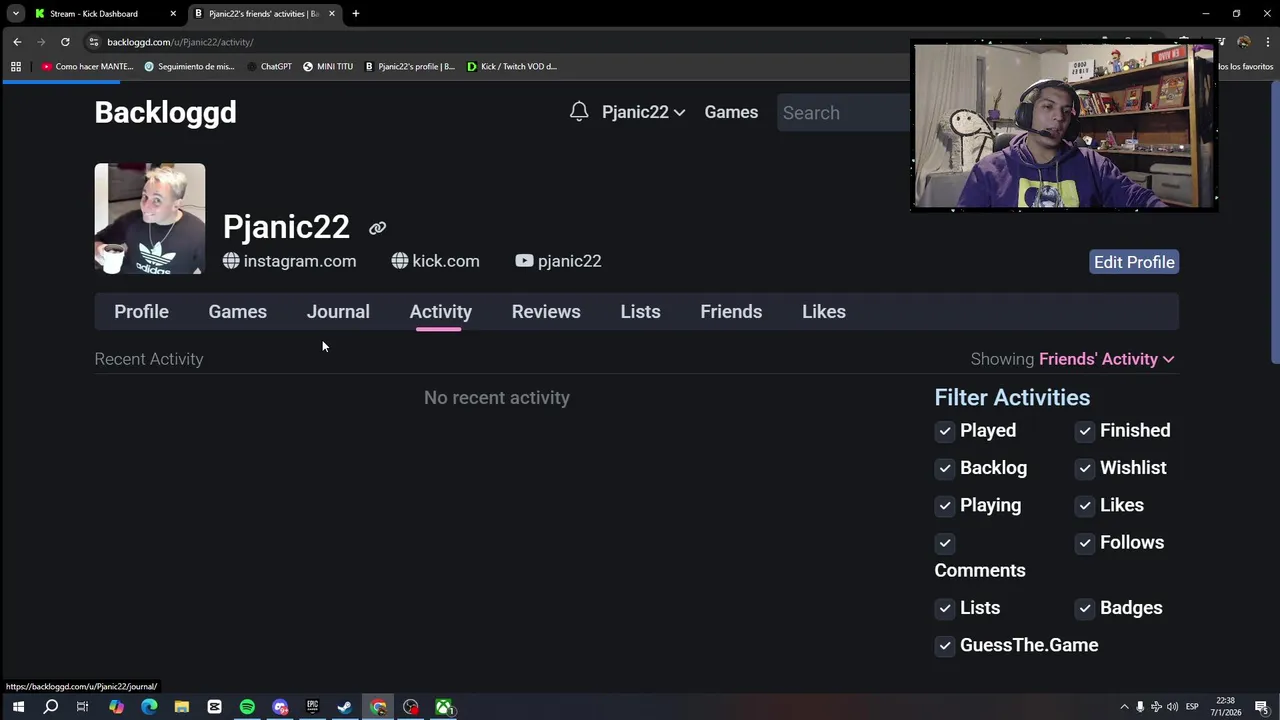Viewport: 1280px width, 720px height.
Task: Click the Edit Profile button
Action: coord(1134,262)
